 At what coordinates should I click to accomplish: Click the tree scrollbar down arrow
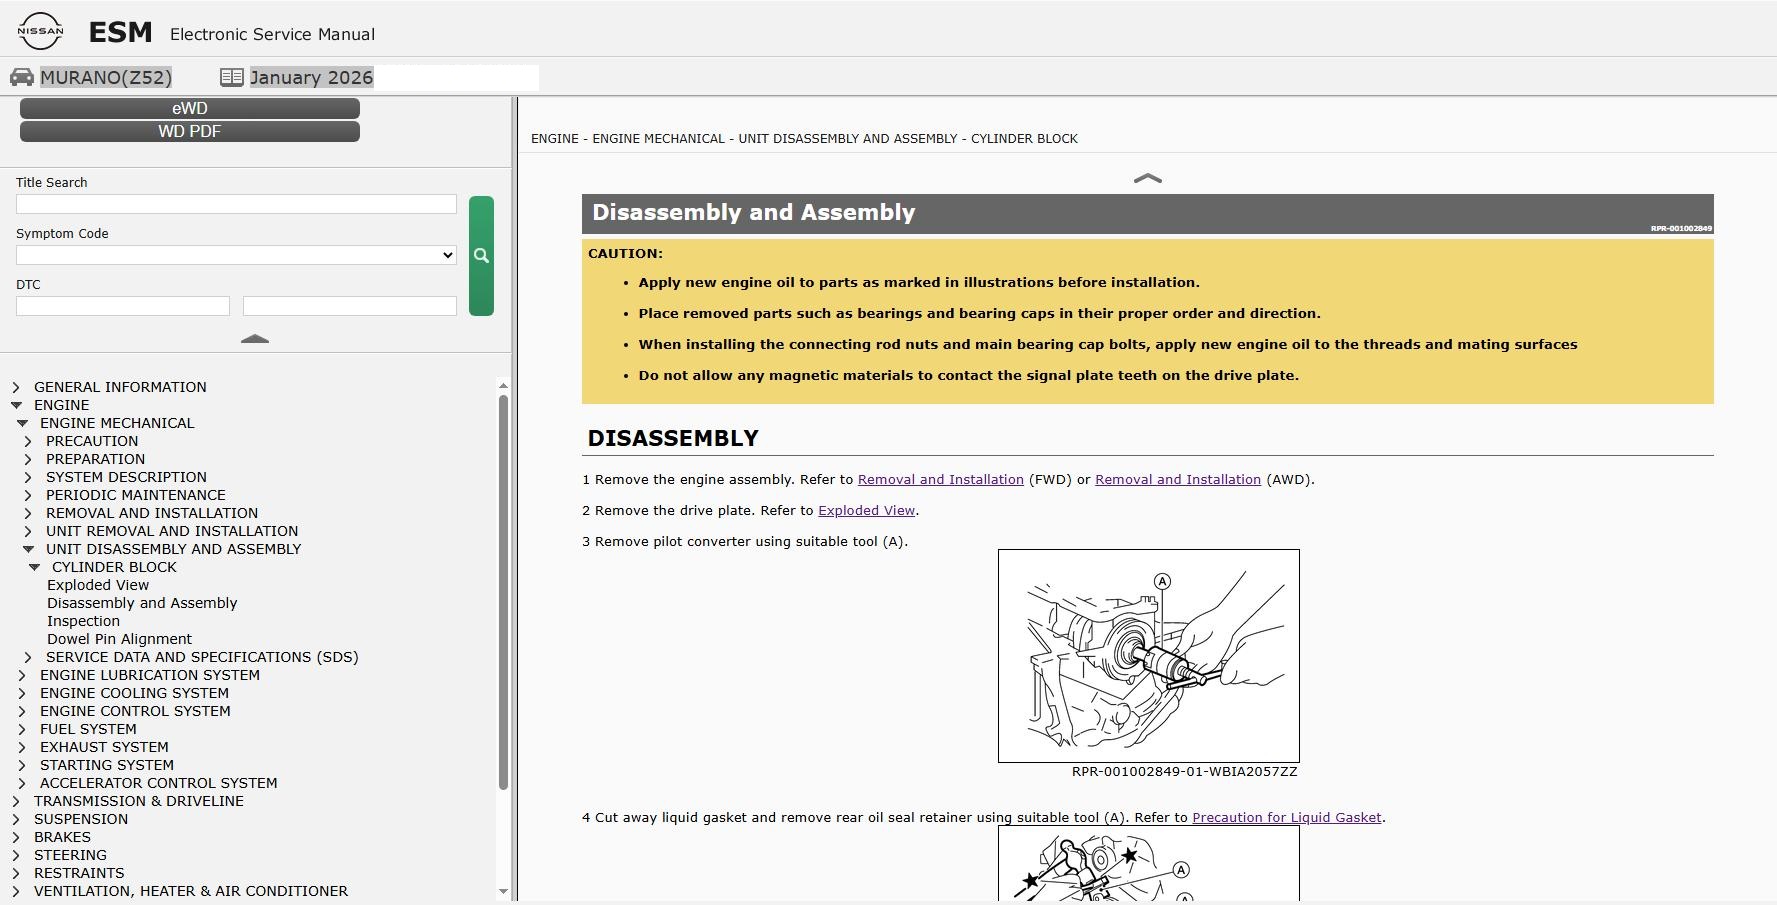click(x=503, y=891)
